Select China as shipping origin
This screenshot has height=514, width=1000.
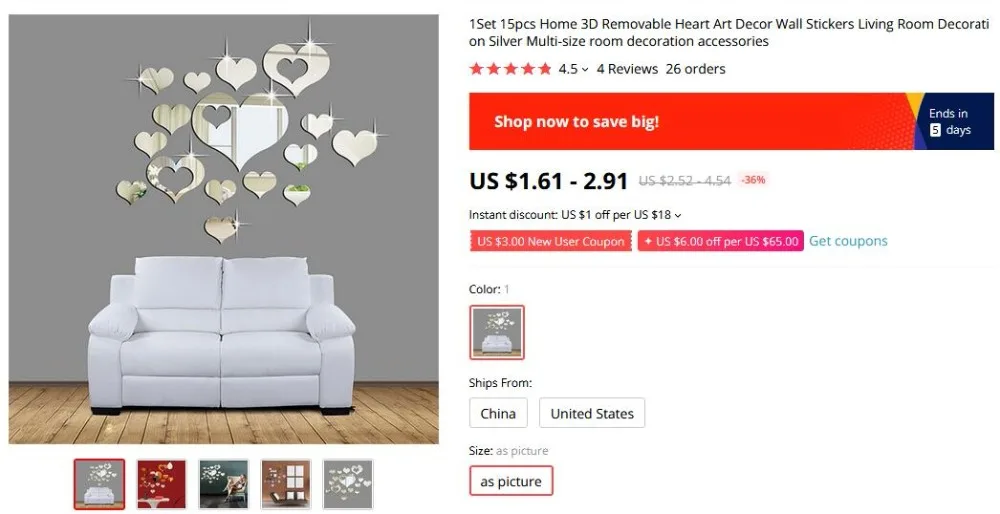(498, 413)
